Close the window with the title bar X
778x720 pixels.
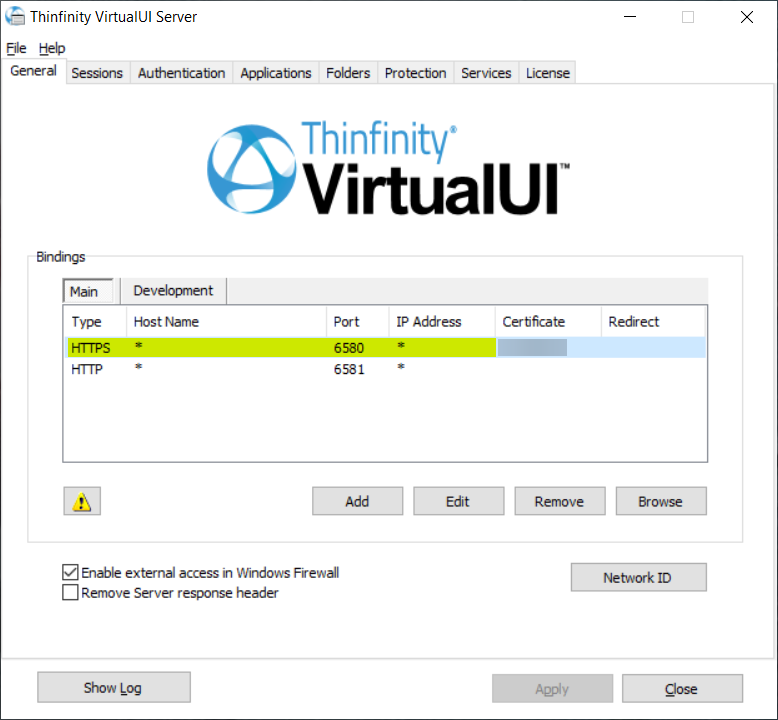click(x=747, y=17)
